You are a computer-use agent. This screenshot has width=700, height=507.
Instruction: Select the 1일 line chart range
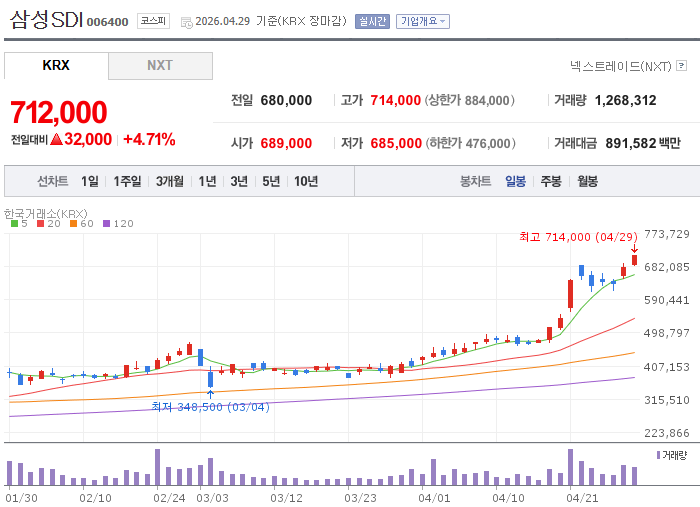point(90,181)
